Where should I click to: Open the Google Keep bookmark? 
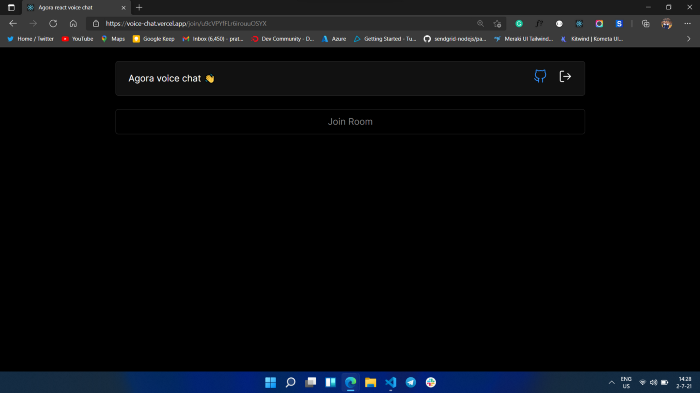(154, 39)
